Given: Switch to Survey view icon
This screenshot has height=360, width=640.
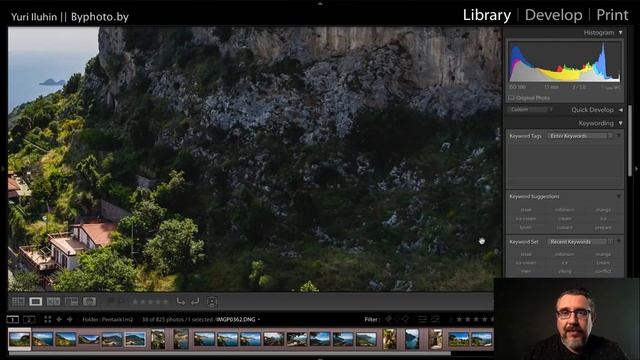Looking at the screenshot, I should coord(71,302).
